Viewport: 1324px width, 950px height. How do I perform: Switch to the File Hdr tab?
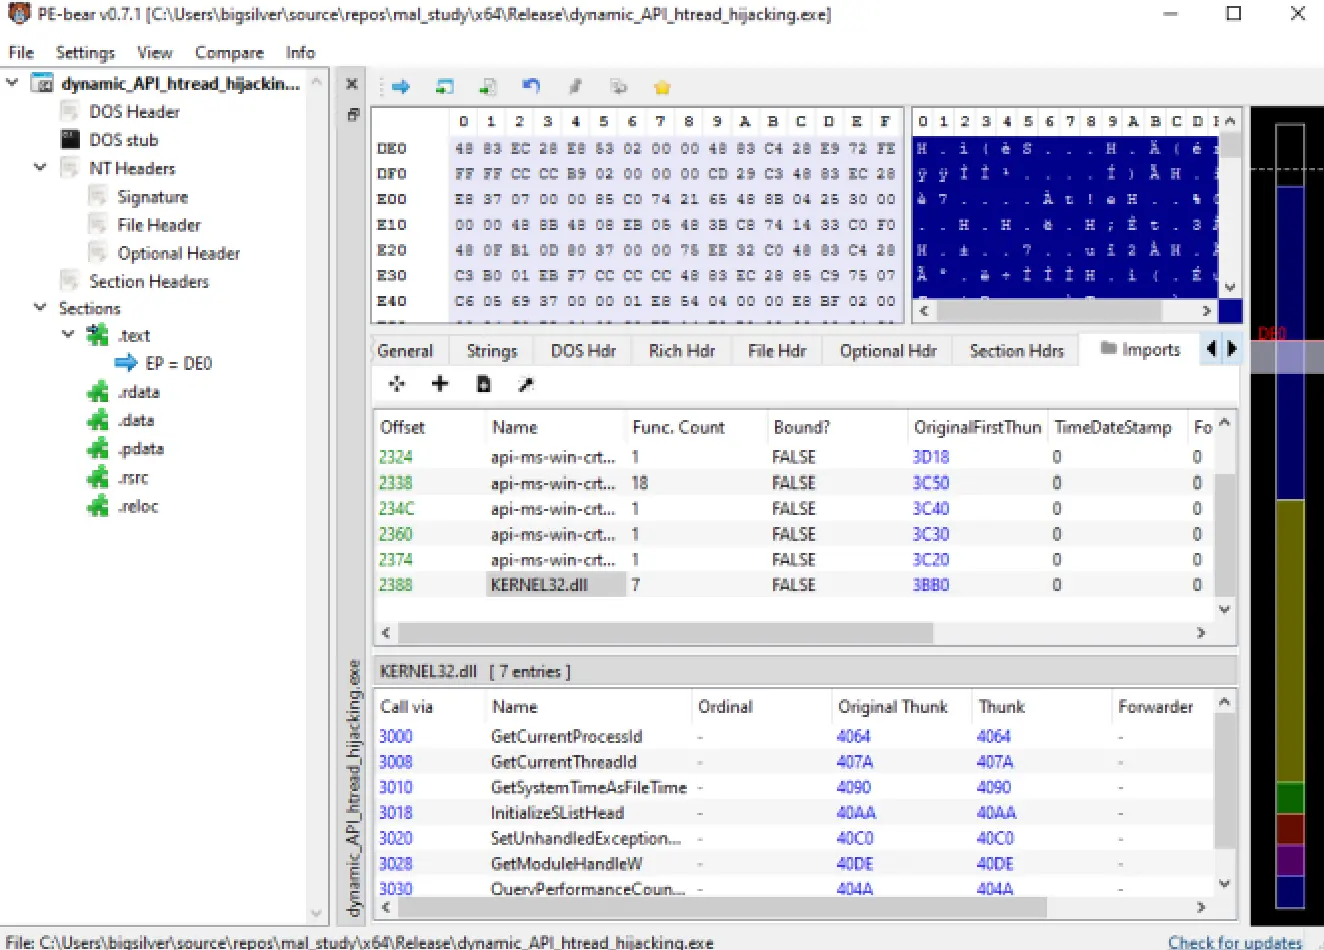pyautogui.click(x=777, y=351)
